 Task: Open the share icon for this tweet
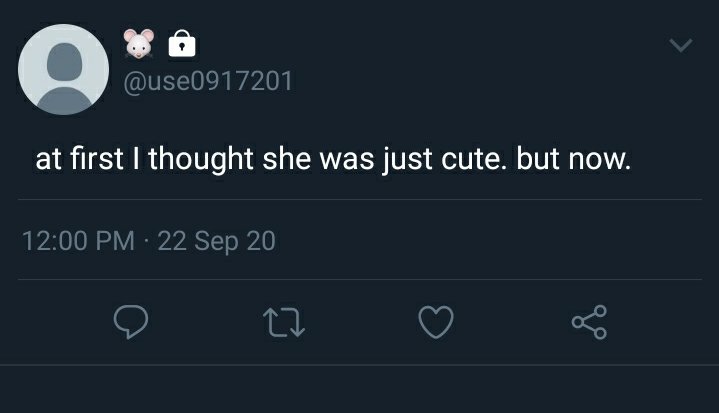pos(589,322)
